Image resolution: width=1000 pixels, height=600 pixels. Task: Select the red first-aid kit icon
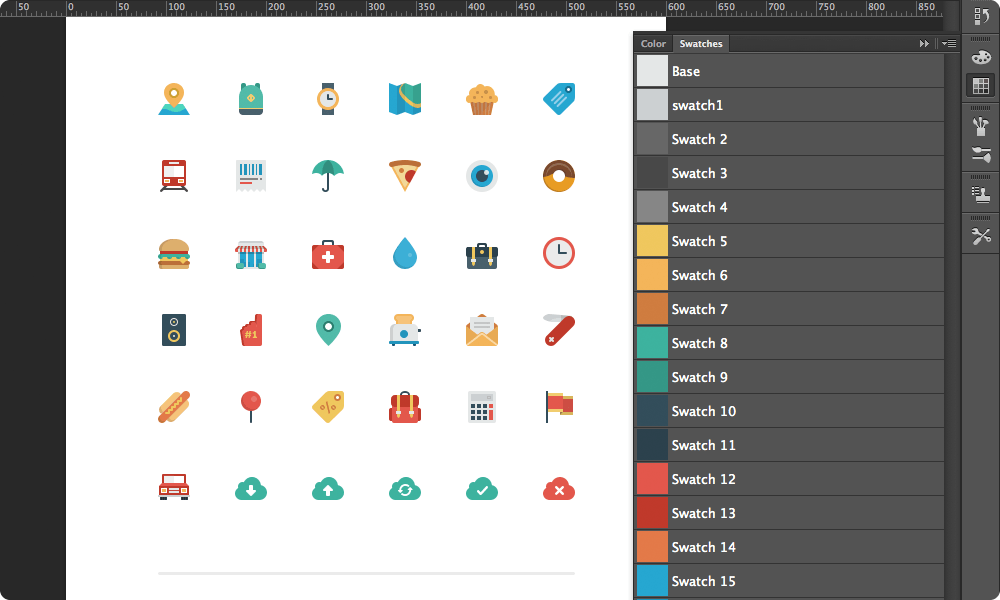click(328, 254)
